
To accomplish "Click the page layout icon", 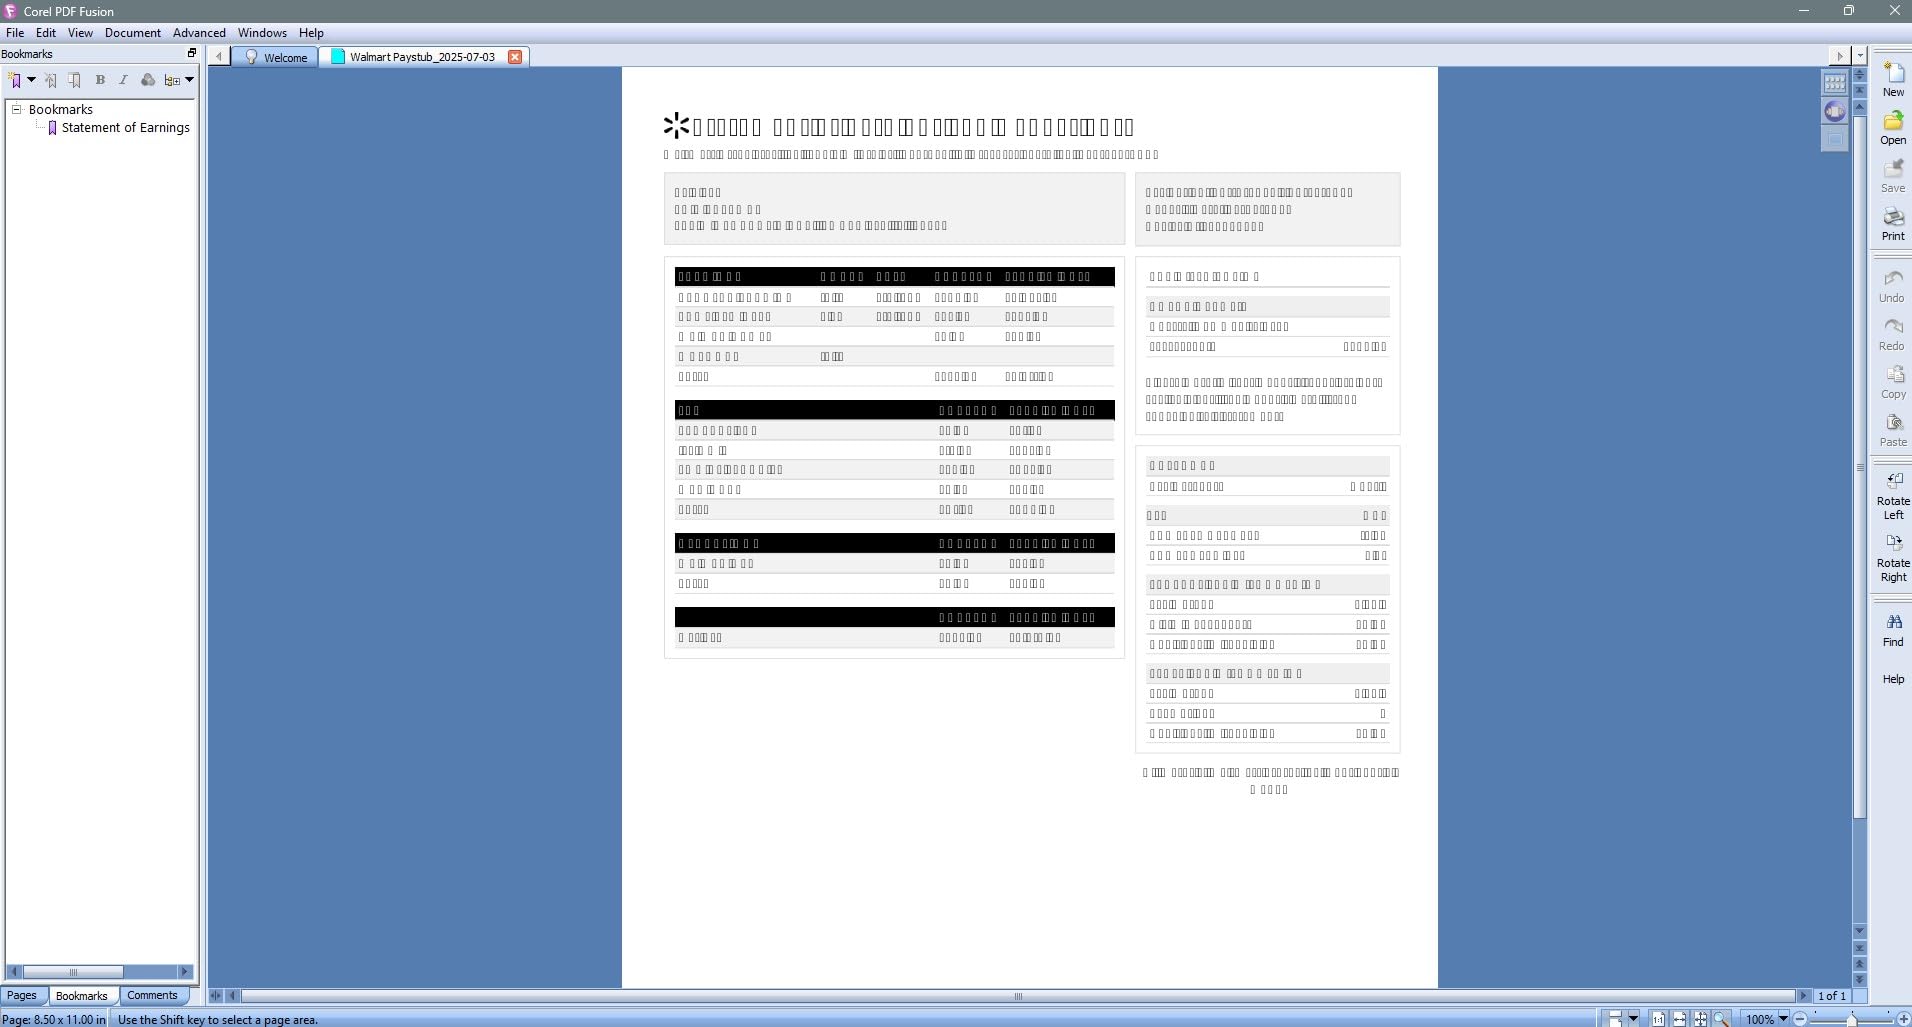I will [x=1615, y=1019].
